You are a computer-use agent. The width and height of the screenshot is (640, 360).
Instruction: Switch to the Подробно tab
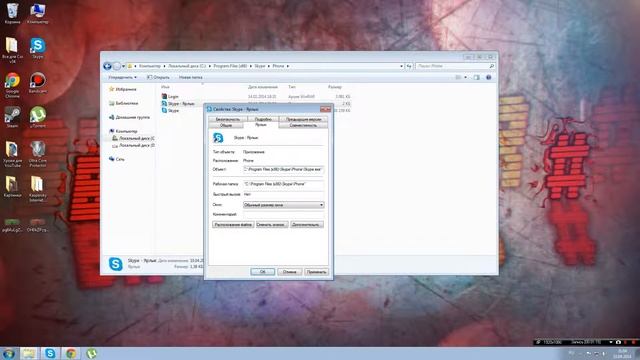pos(263,119)
